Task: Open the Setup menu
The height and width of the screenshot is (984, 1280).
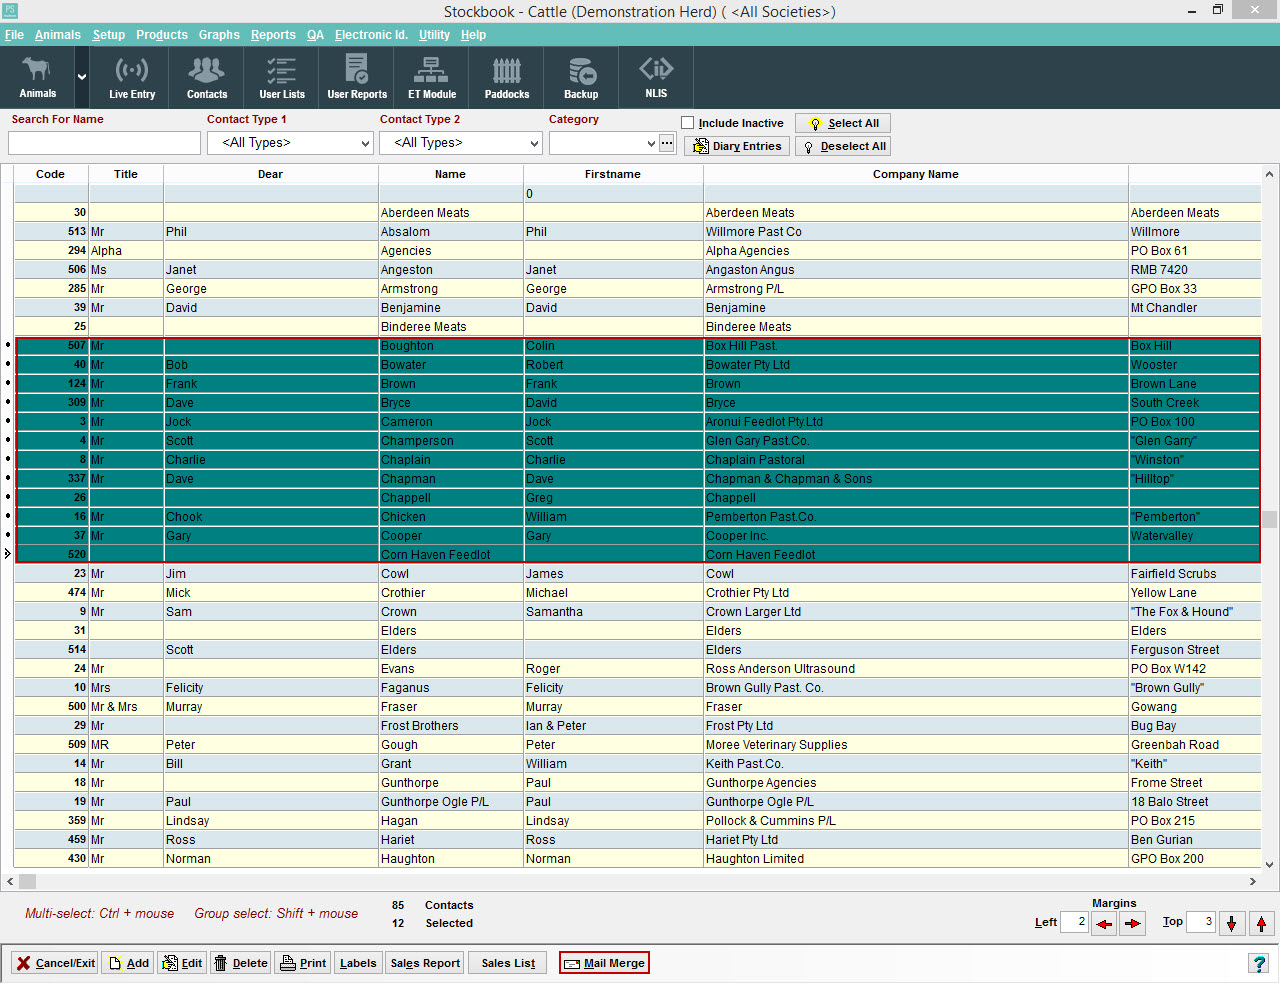Action: 109,34
